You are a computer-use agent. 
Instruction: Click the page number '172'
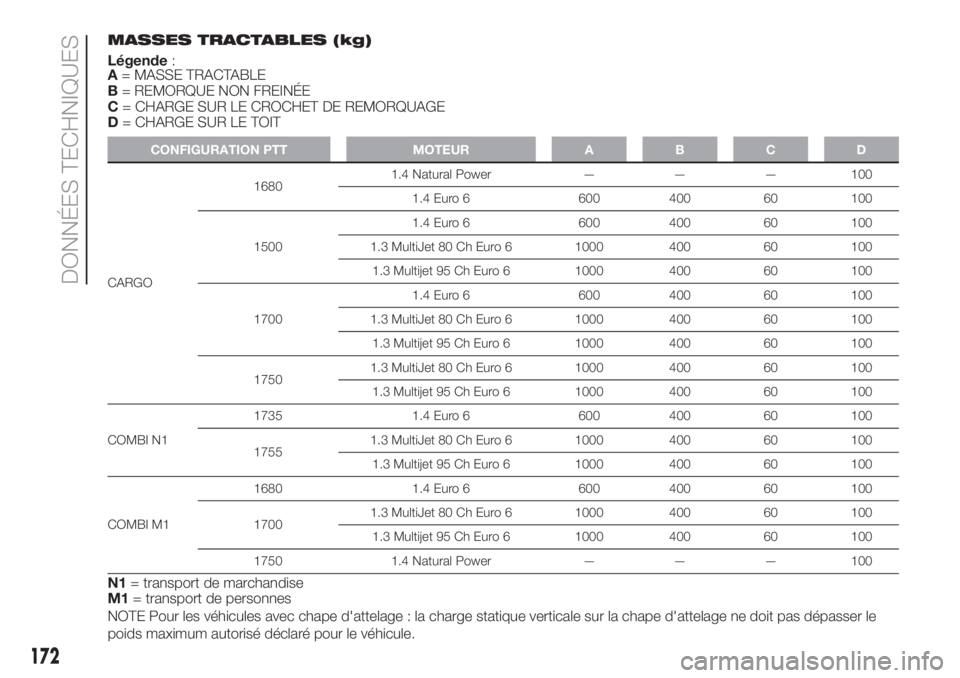click(46, 657)
